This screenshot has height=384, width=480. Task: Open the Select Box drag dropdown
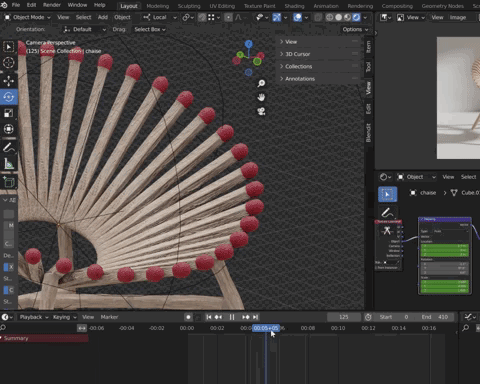(x=150, y=29)
